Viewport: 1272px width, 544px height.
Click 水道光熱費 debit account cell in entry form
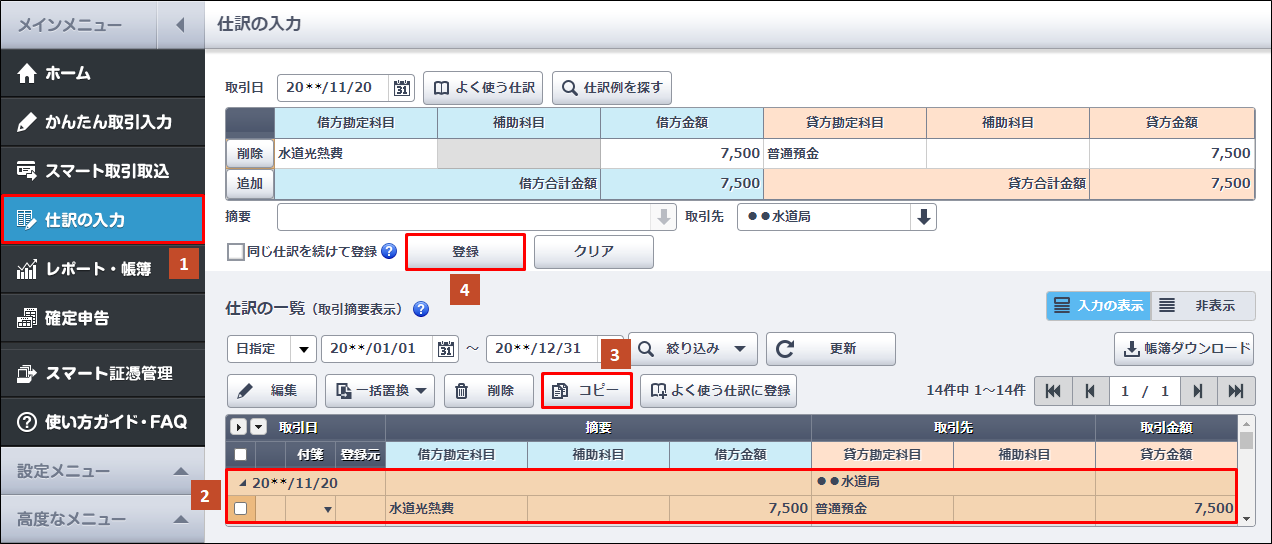(356, 154)
